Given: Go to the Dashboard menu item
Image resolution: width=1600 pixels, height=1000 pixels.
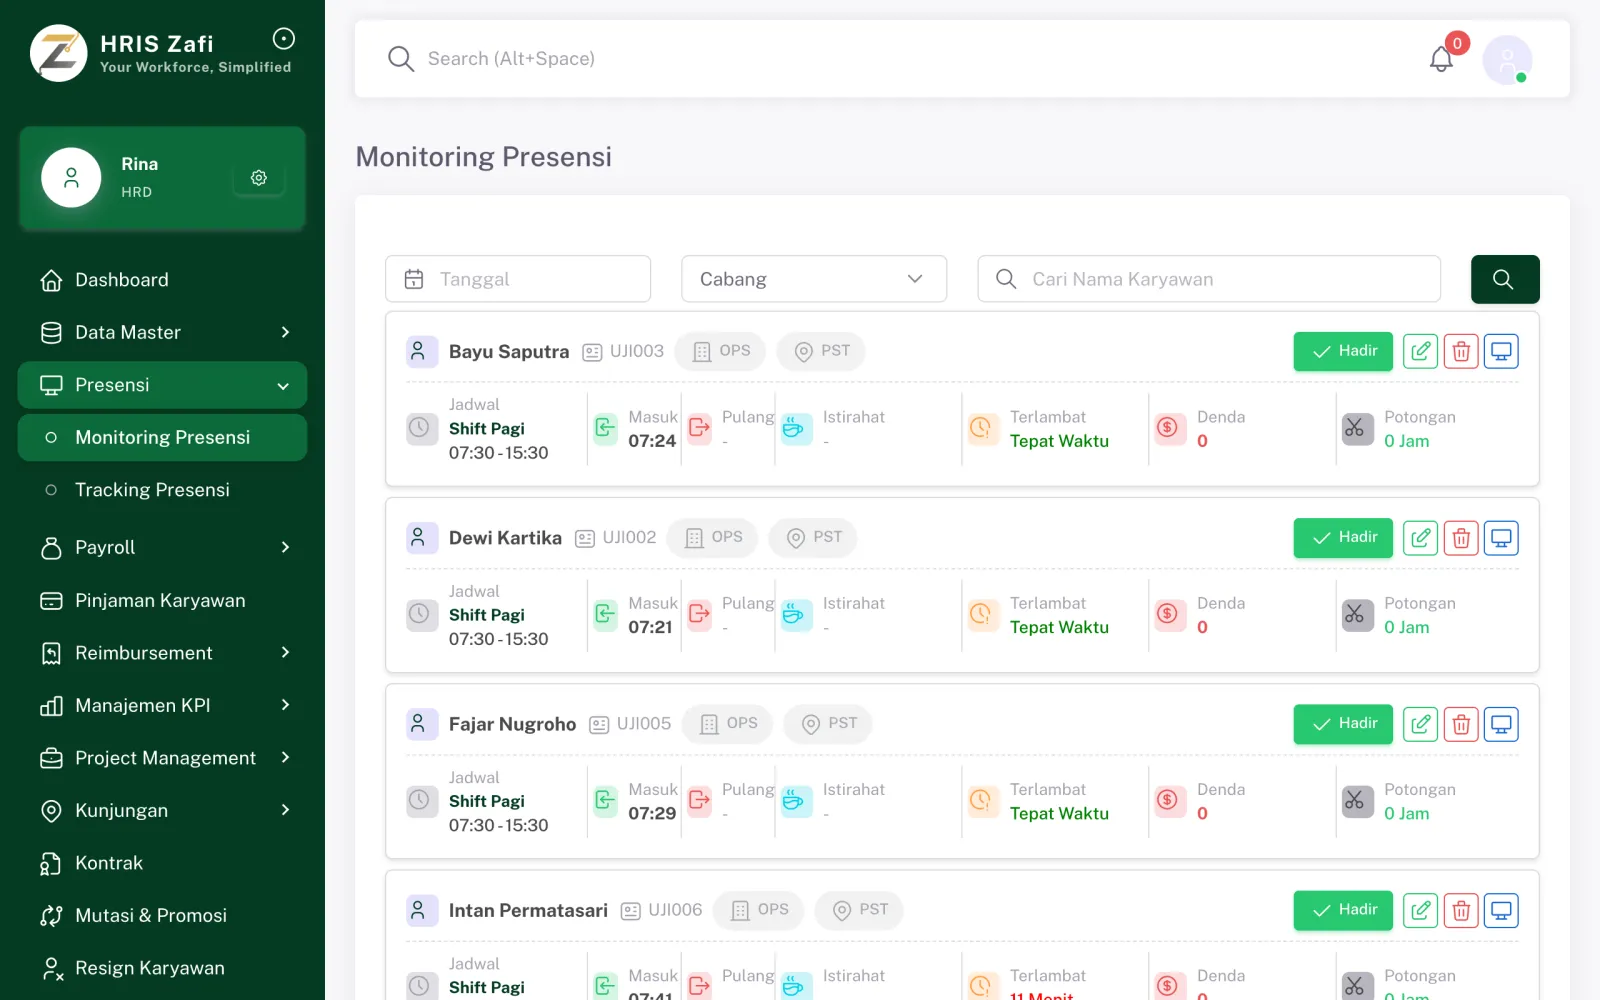Looking at the screenshot, I should 162,280.
